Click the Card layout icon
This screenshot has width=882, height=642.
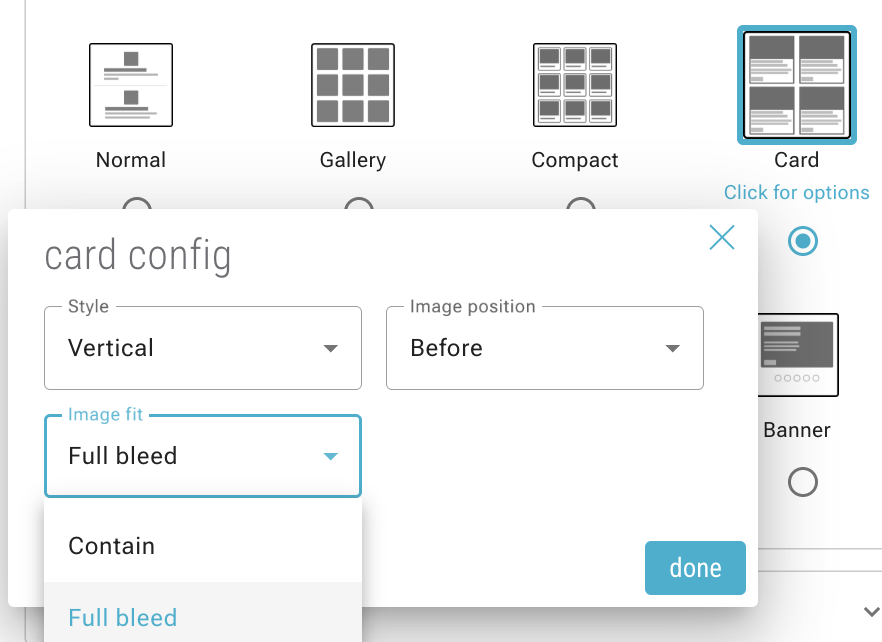tap(797, 85)
